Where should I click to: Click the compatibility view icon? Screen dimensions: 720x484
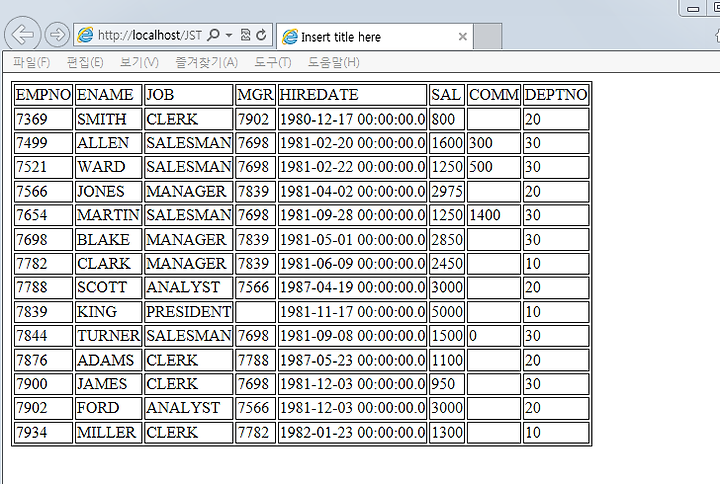coord(246,35)
